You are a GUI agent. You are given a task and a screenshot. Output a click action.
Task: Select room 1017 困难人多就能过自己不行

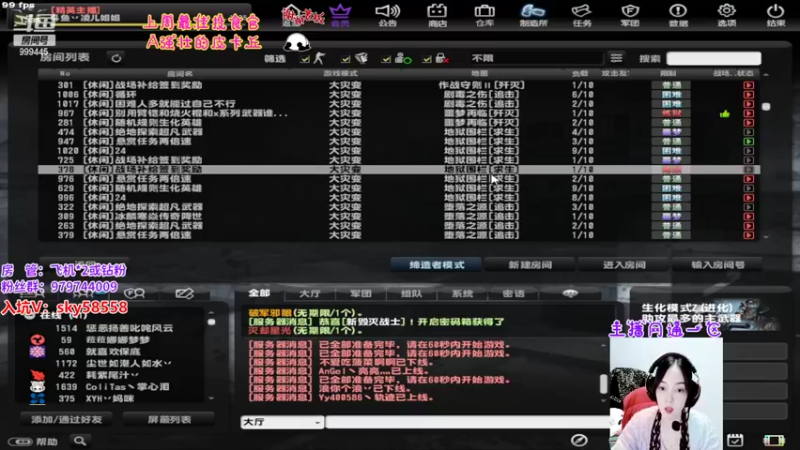click(x=399, y=104)
